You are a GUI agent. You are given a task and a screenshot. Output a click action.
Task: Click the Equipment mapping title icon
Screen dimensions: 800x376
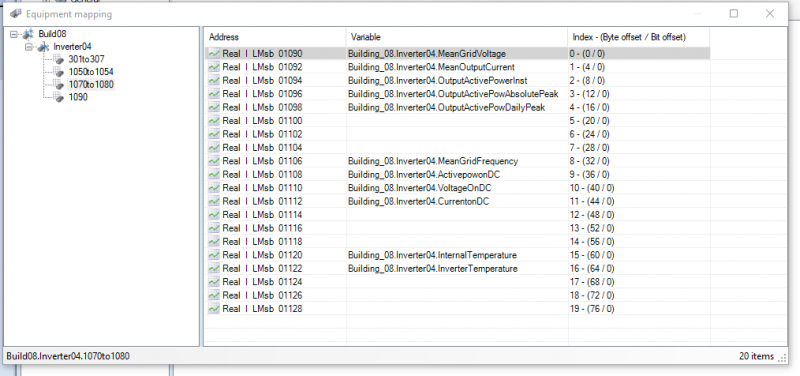pos(15,14)
